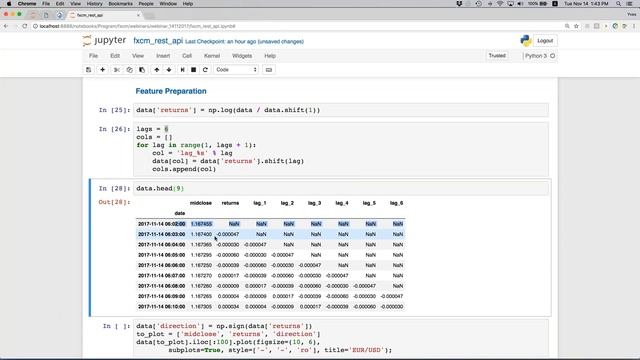The image size is (640, 360).
Task: Click the date index label
Action: 180,213
